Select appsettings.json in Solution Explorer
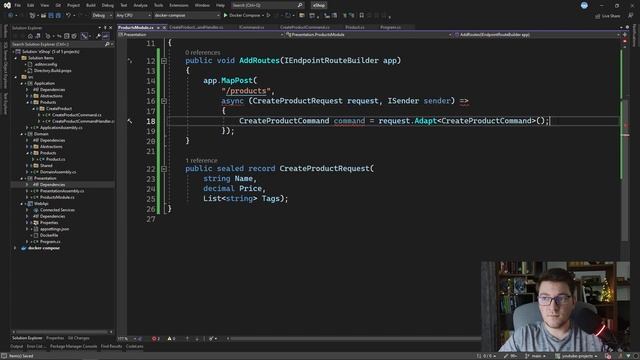Image resolution: width=640 pixels, height=360 pixels. (54, 229)
